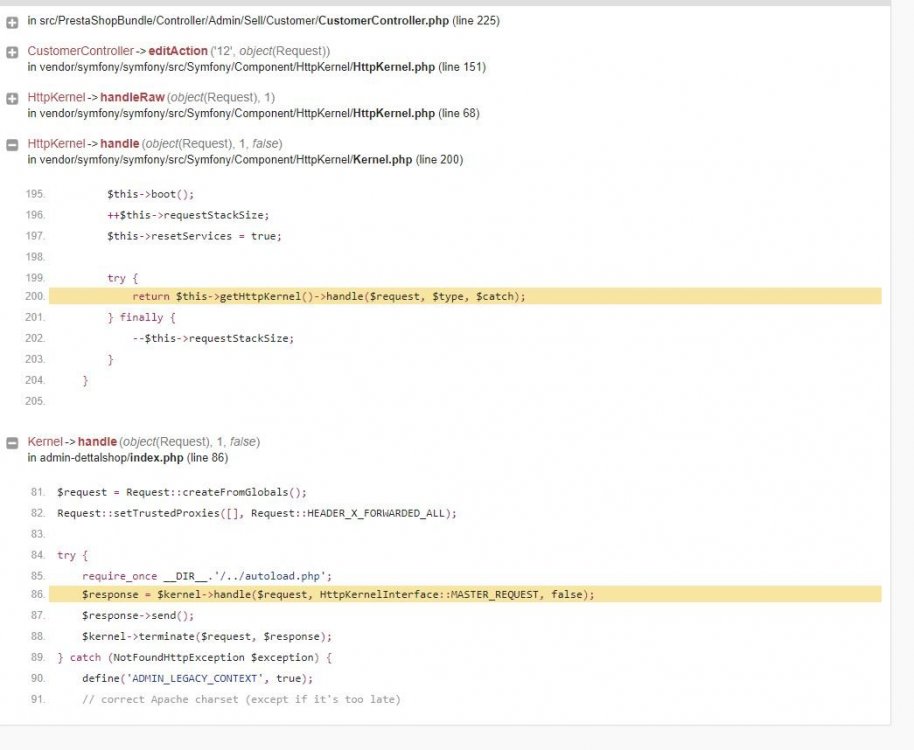The width and height of the screenshot is (914, 750).
Task: Click the plus icon beside CustomerController editAction
Action: (13, 51)
